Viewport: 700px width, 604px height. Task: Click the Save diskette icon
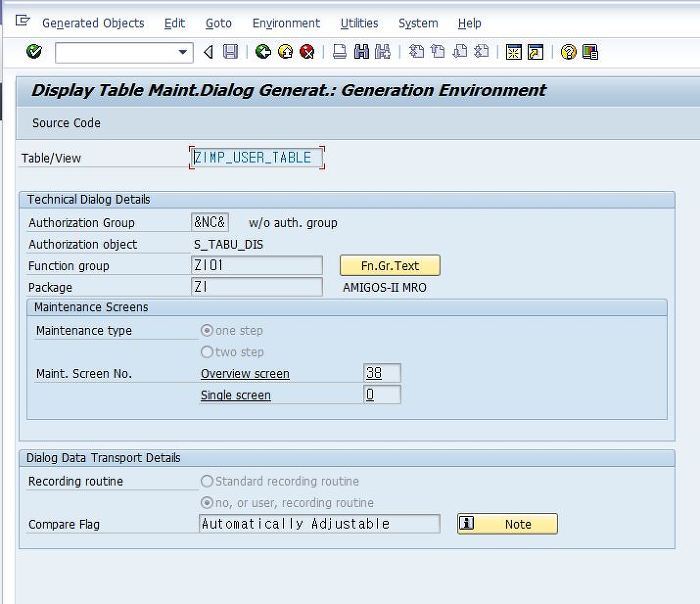230,52
